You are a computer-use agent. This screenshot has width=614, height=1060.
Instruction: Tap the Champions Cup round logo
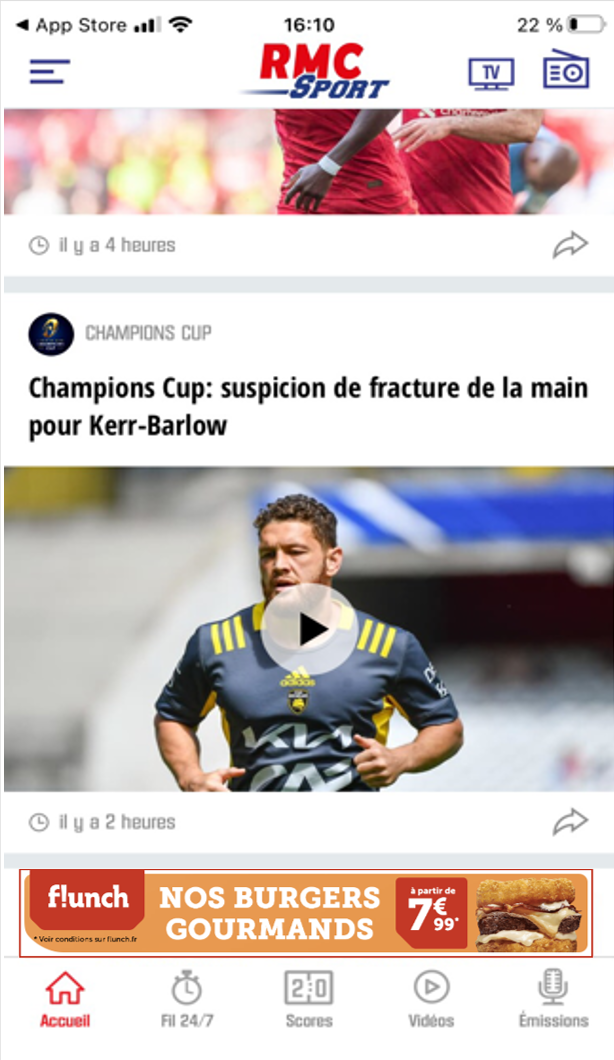pos(51,334)
